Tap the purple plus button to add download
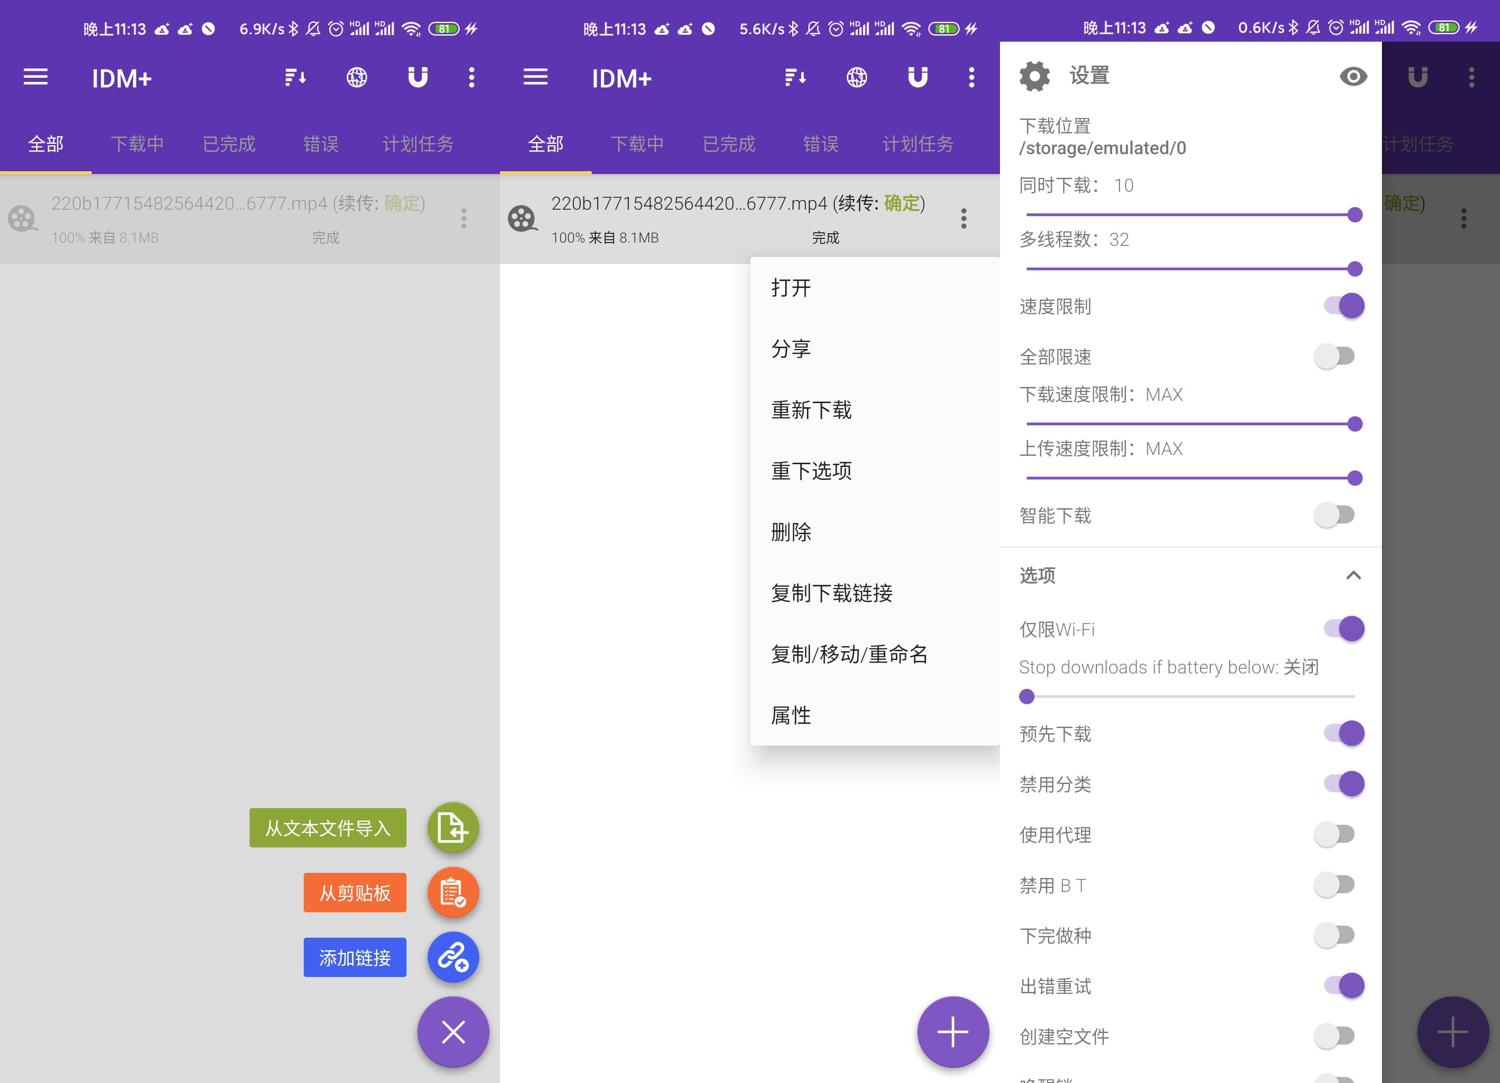 point(951,1031)
